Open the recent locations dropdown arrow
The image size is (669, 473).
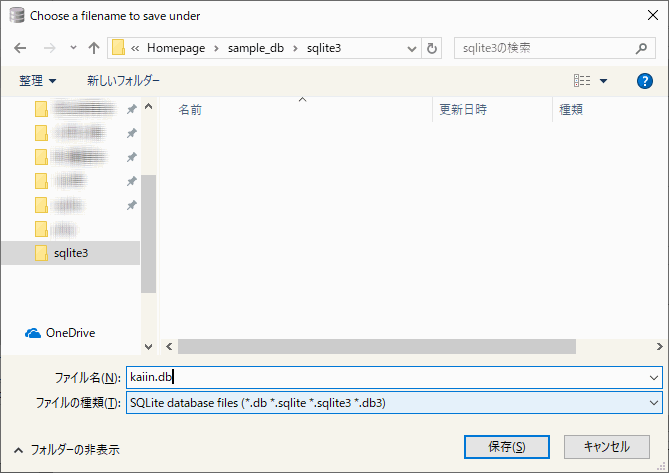[73, 48]
